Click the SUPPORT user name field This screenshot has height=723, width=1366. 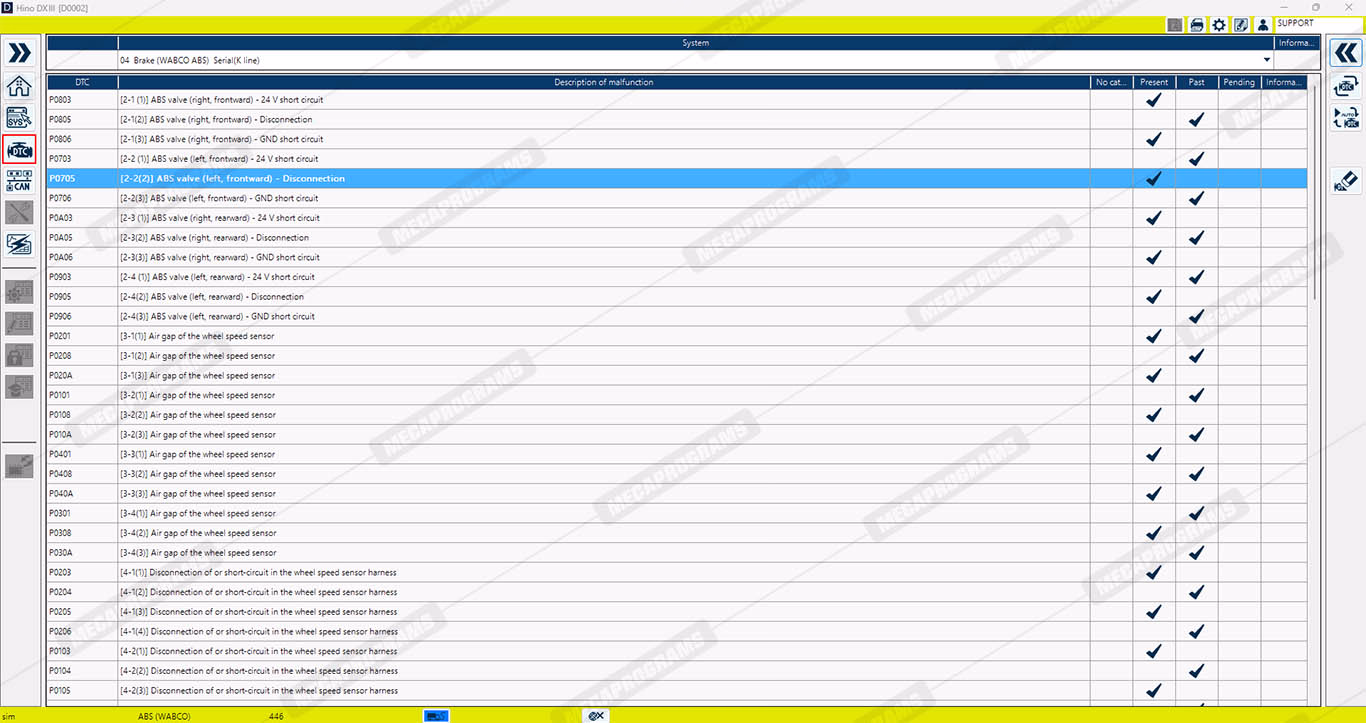(1318, 23)
